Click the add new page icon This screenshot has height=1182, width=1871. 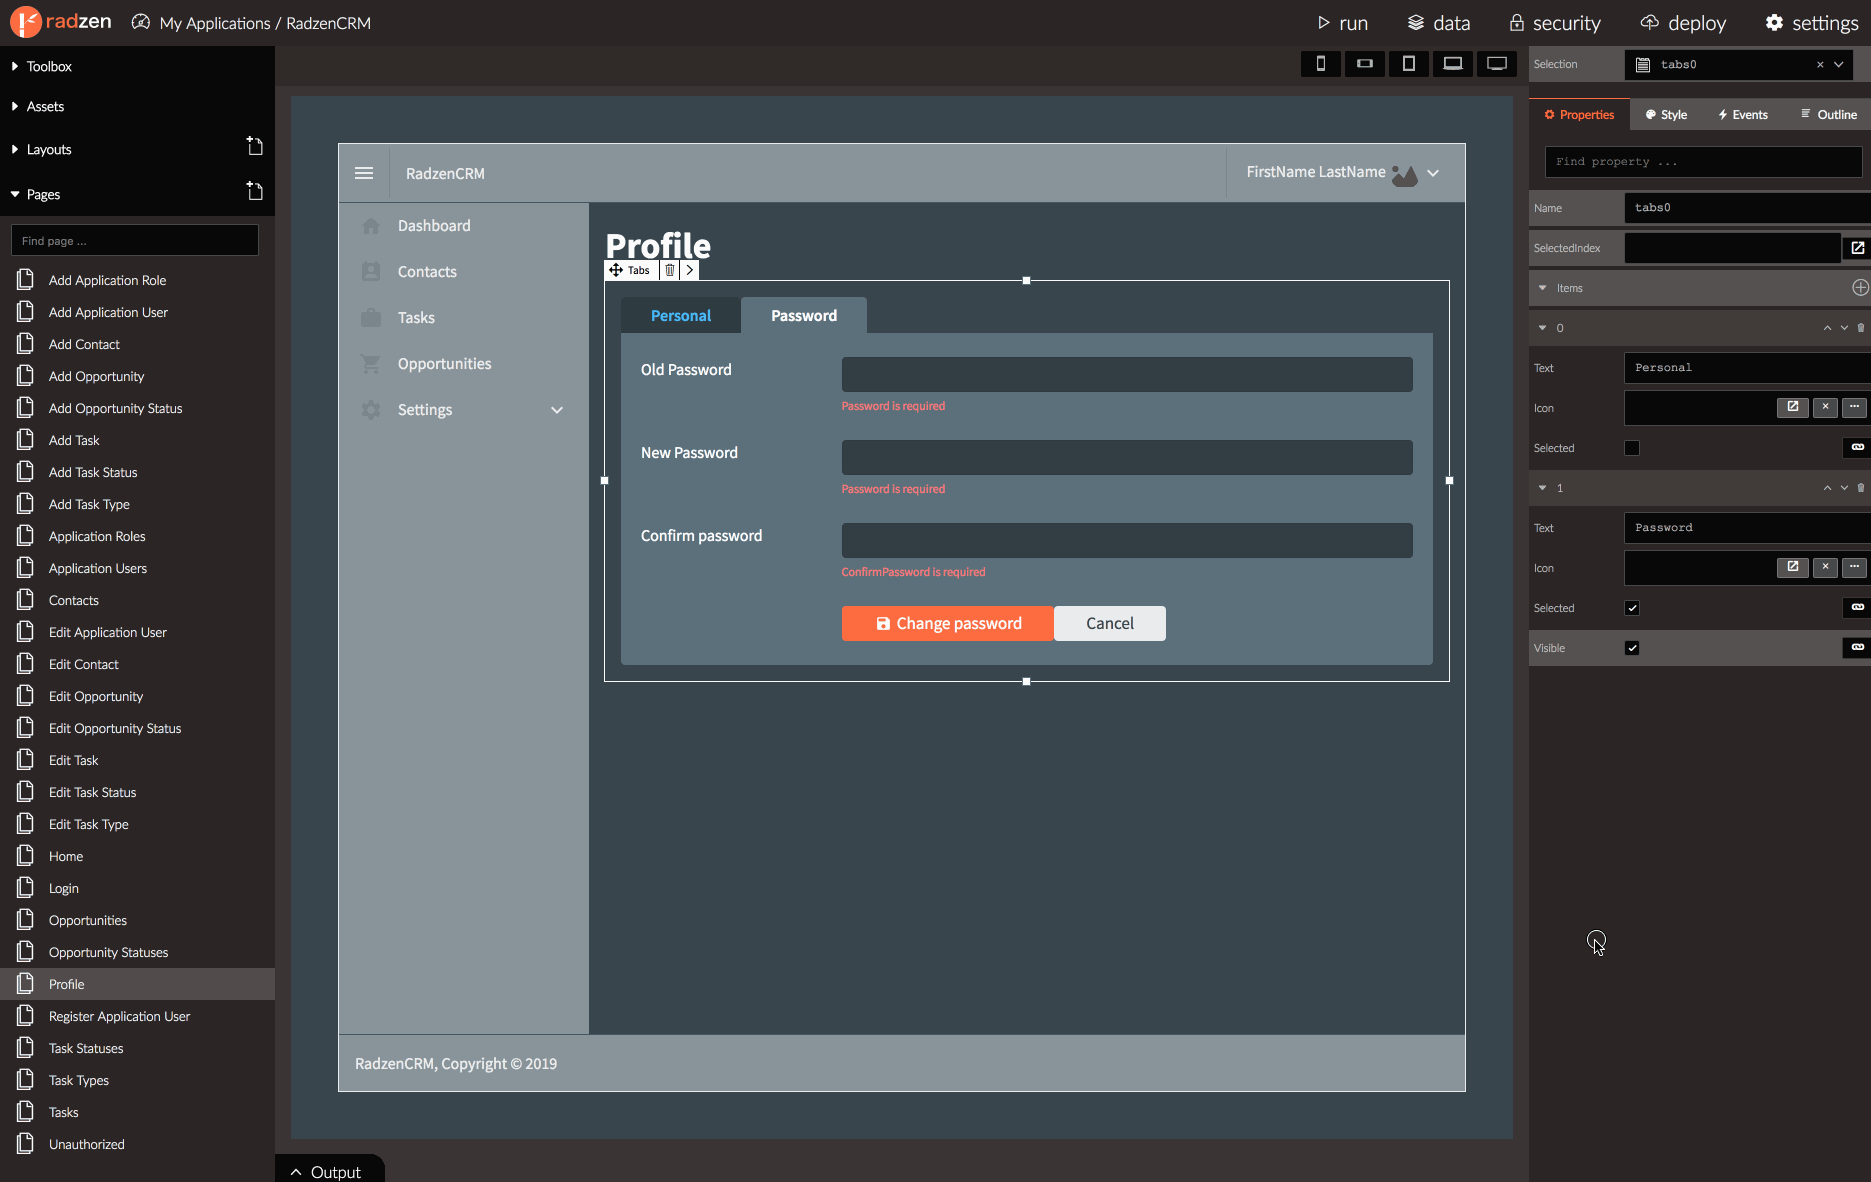tap(255, 191)
